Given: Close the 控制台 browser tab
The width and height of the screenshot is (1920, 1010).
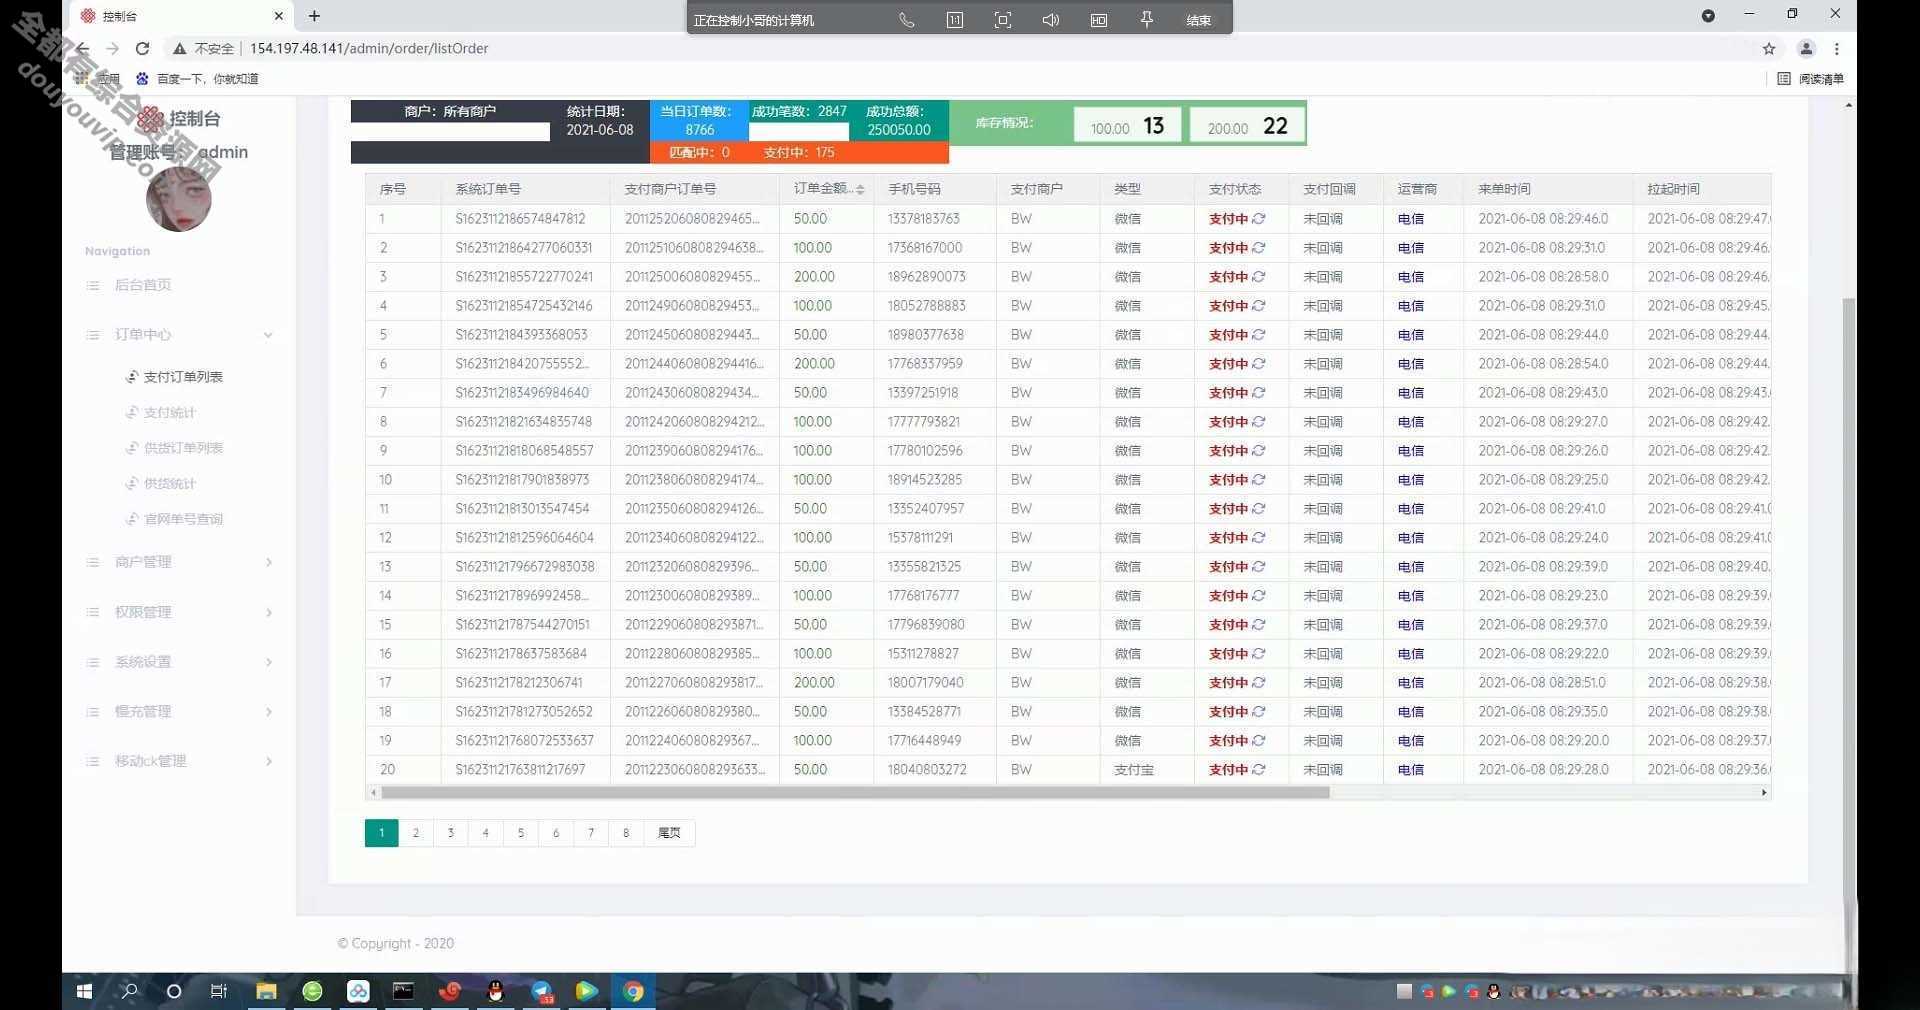Looking at the screenshot, I should (279, 16).
